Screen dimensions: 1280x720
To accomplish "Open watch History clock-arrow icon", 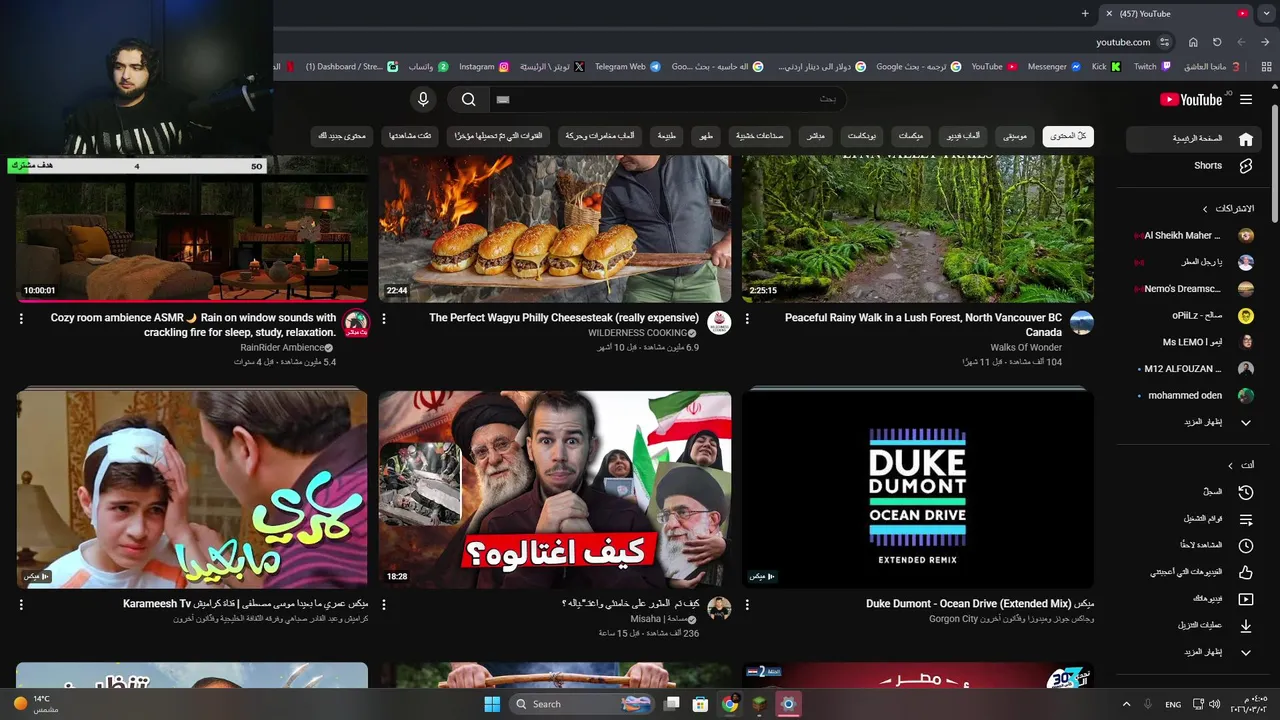I will (x=1245, y=492).
